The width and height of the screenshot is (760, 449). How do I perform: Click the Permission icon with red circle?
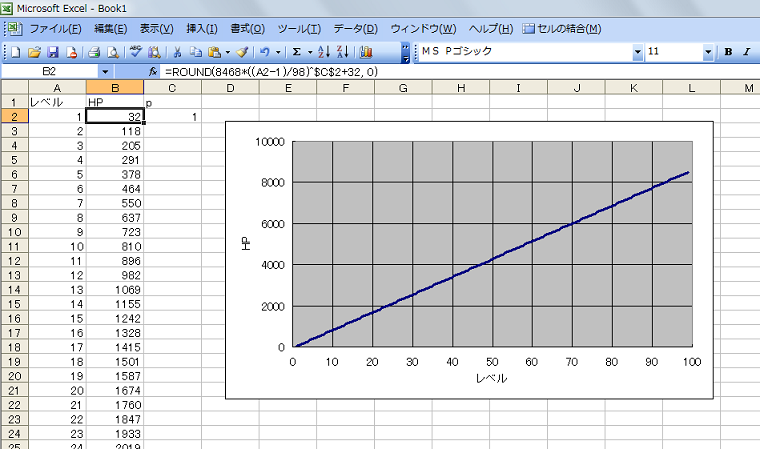click(x=72, y=52)
